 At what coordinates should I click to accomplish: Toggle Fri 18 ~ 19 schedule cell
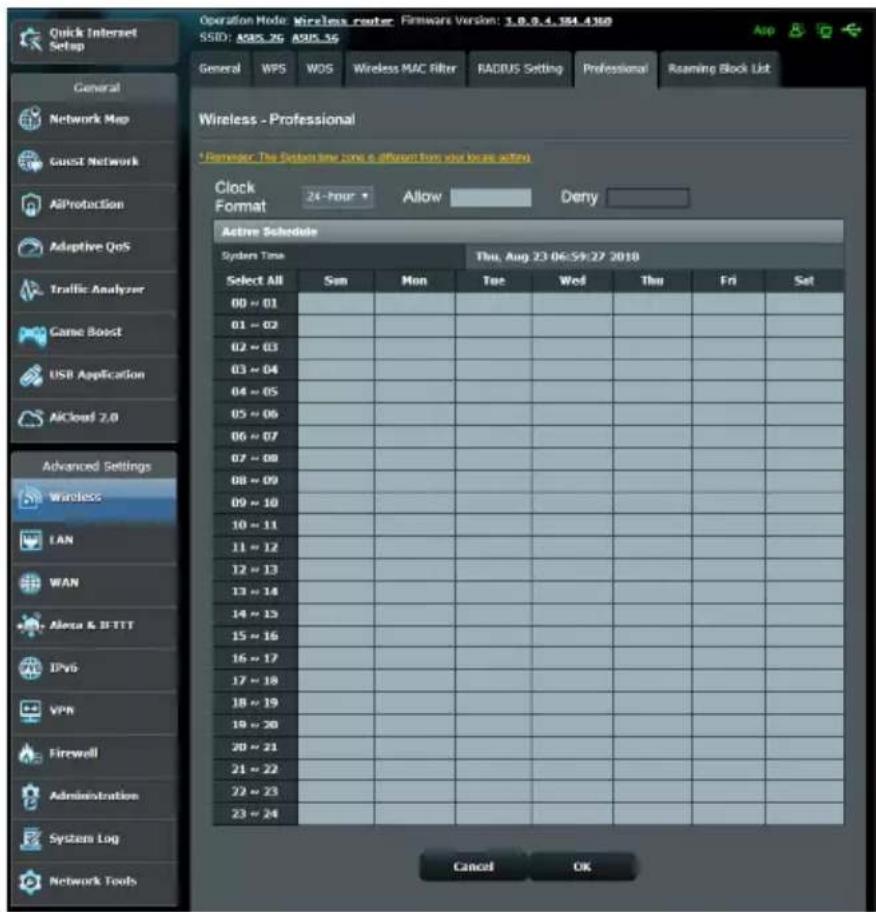click(729, 703)
